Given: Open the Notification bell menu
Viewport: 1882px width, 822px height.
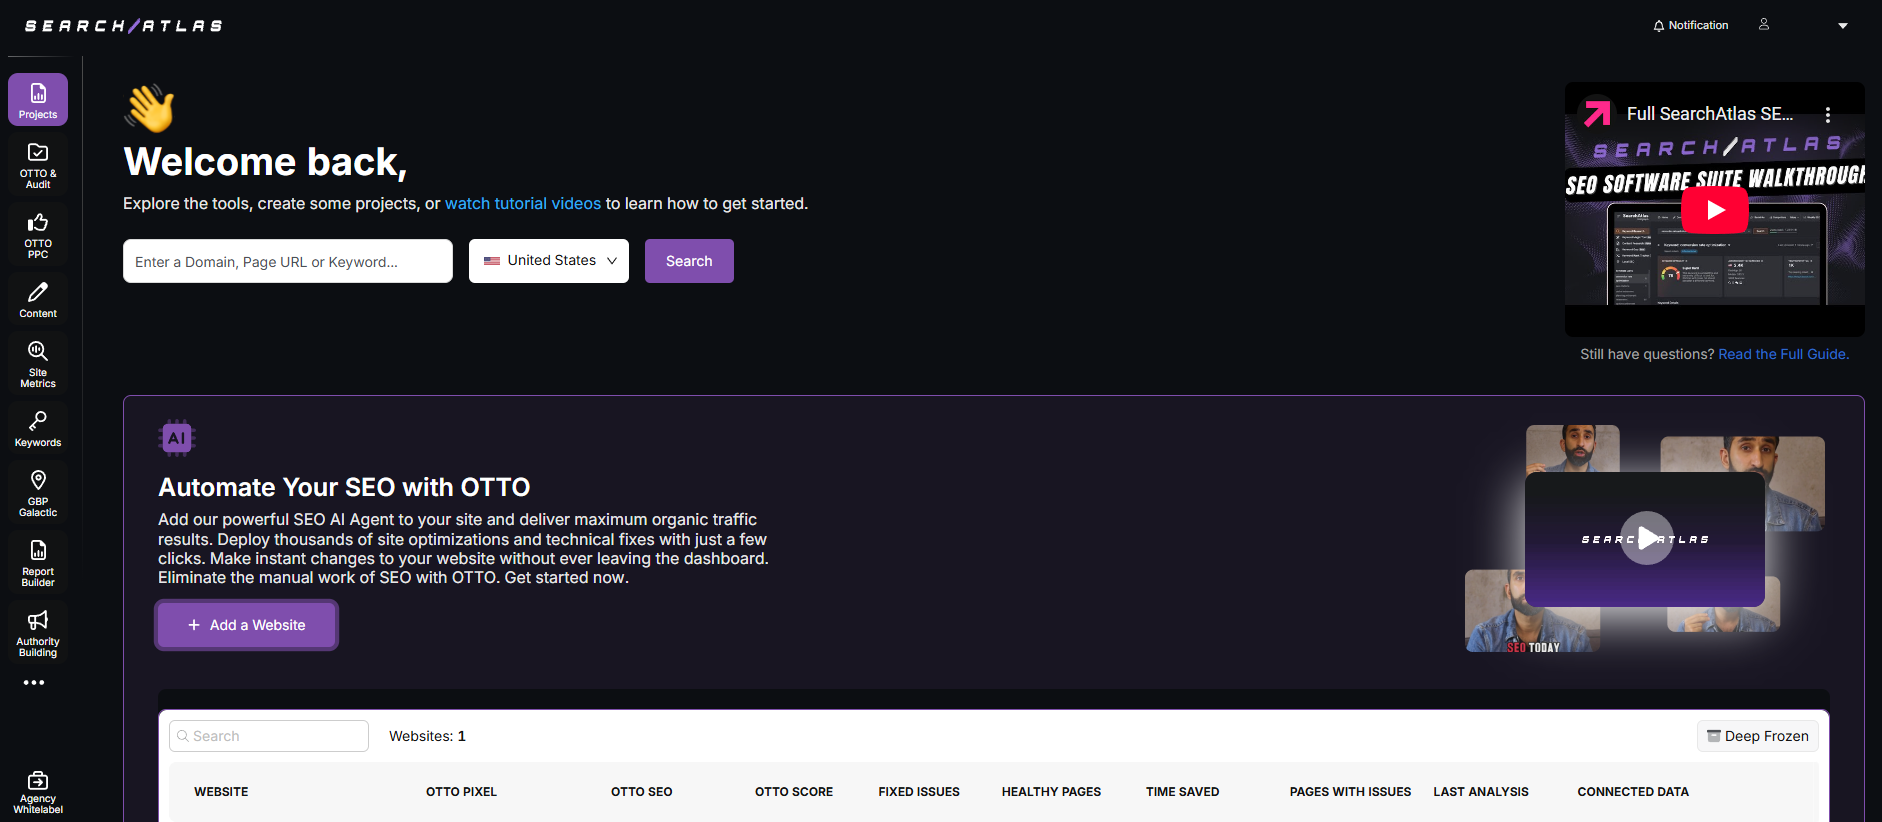Looking at the screenshot, I should (x=1690, y=26).
